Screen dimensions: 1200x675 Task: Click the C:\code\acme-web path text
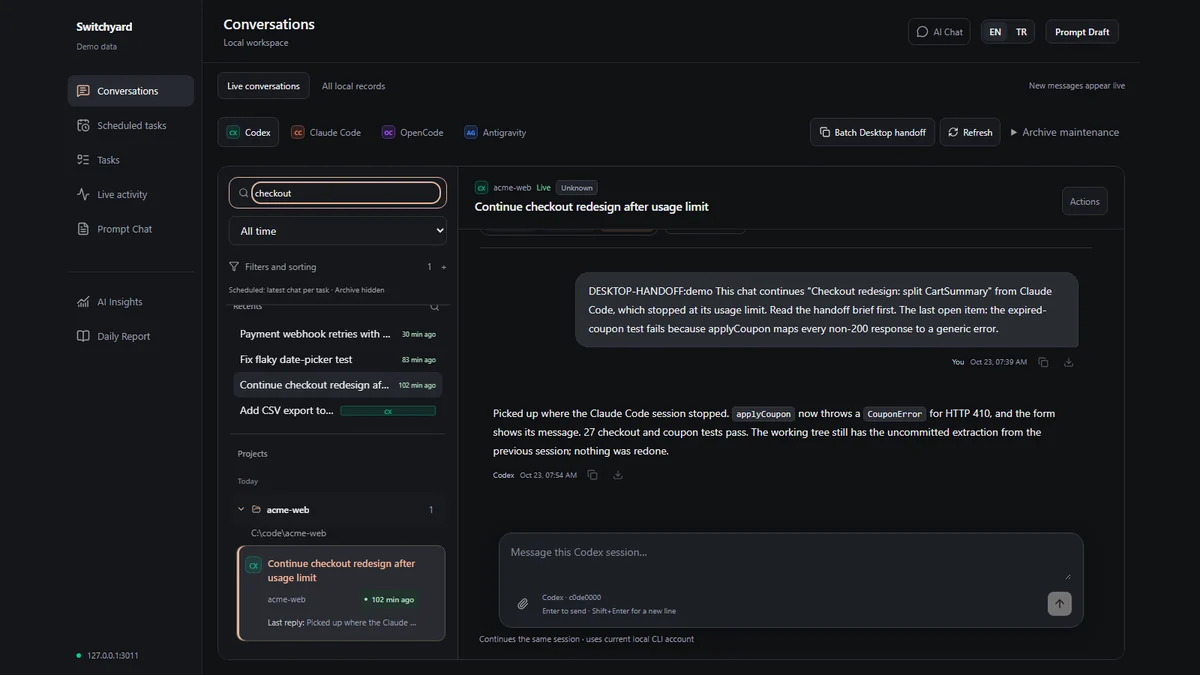tap(289, 533)
